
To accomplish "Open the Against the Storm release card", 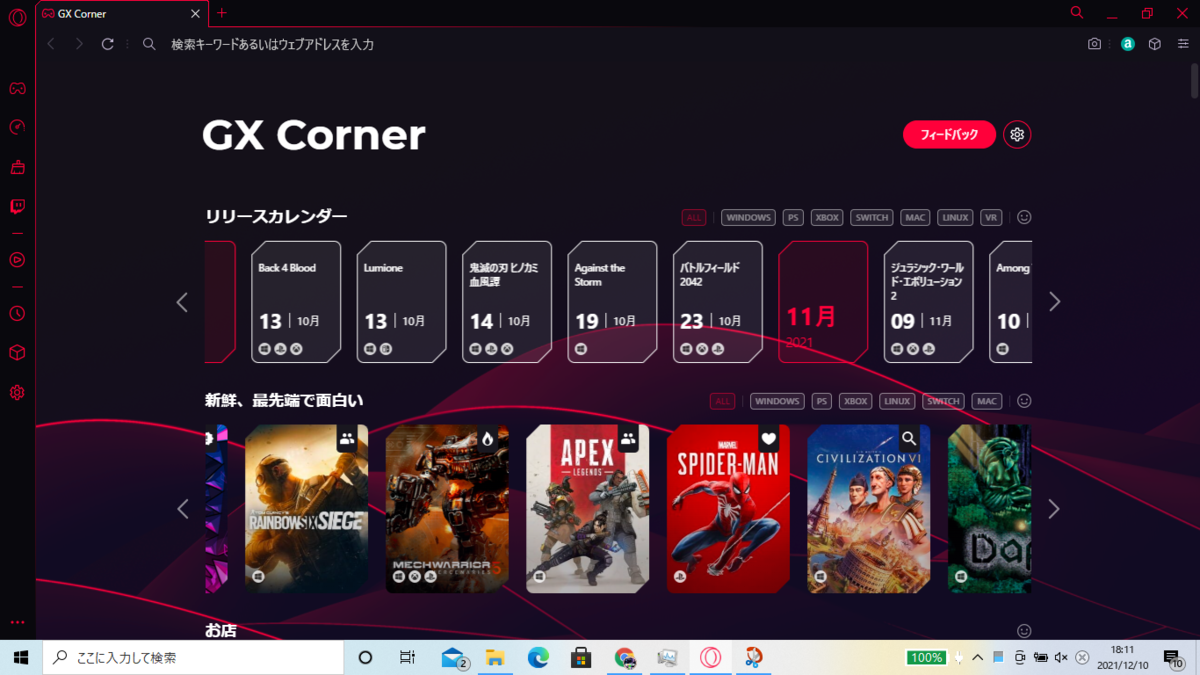I will pyautogui.click(x=613, y=302).
